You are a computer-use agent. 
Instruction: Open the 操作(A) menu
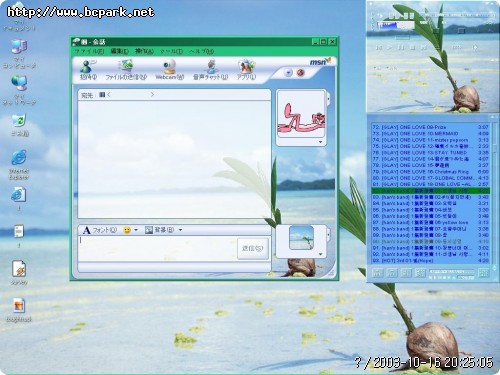coord(144,51)
